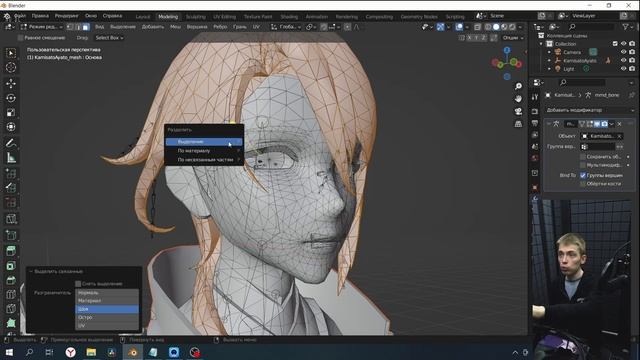
Task: Choose 'По материалу' in the Разделить menu
Action: pos(204,151)
